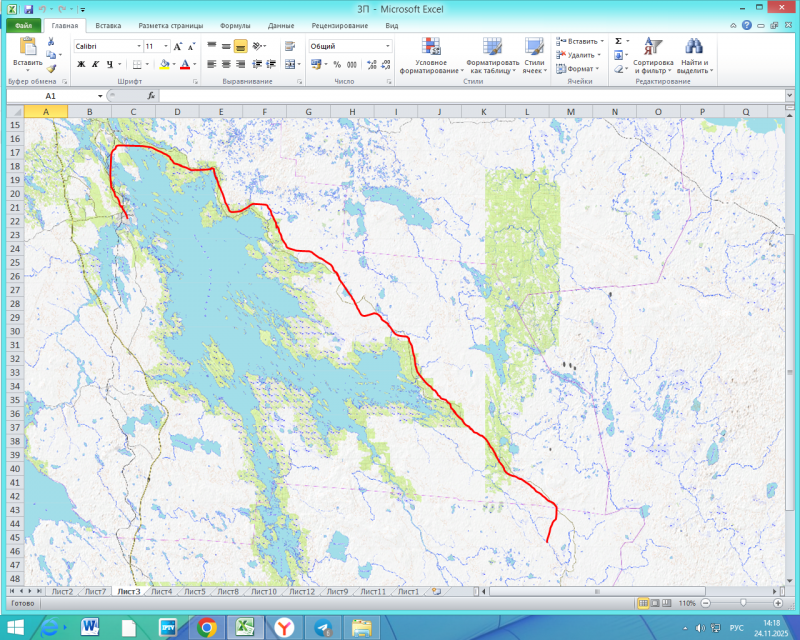Click the insert function fx icon
Screen dimensions: 800x640
pos(151,96)
